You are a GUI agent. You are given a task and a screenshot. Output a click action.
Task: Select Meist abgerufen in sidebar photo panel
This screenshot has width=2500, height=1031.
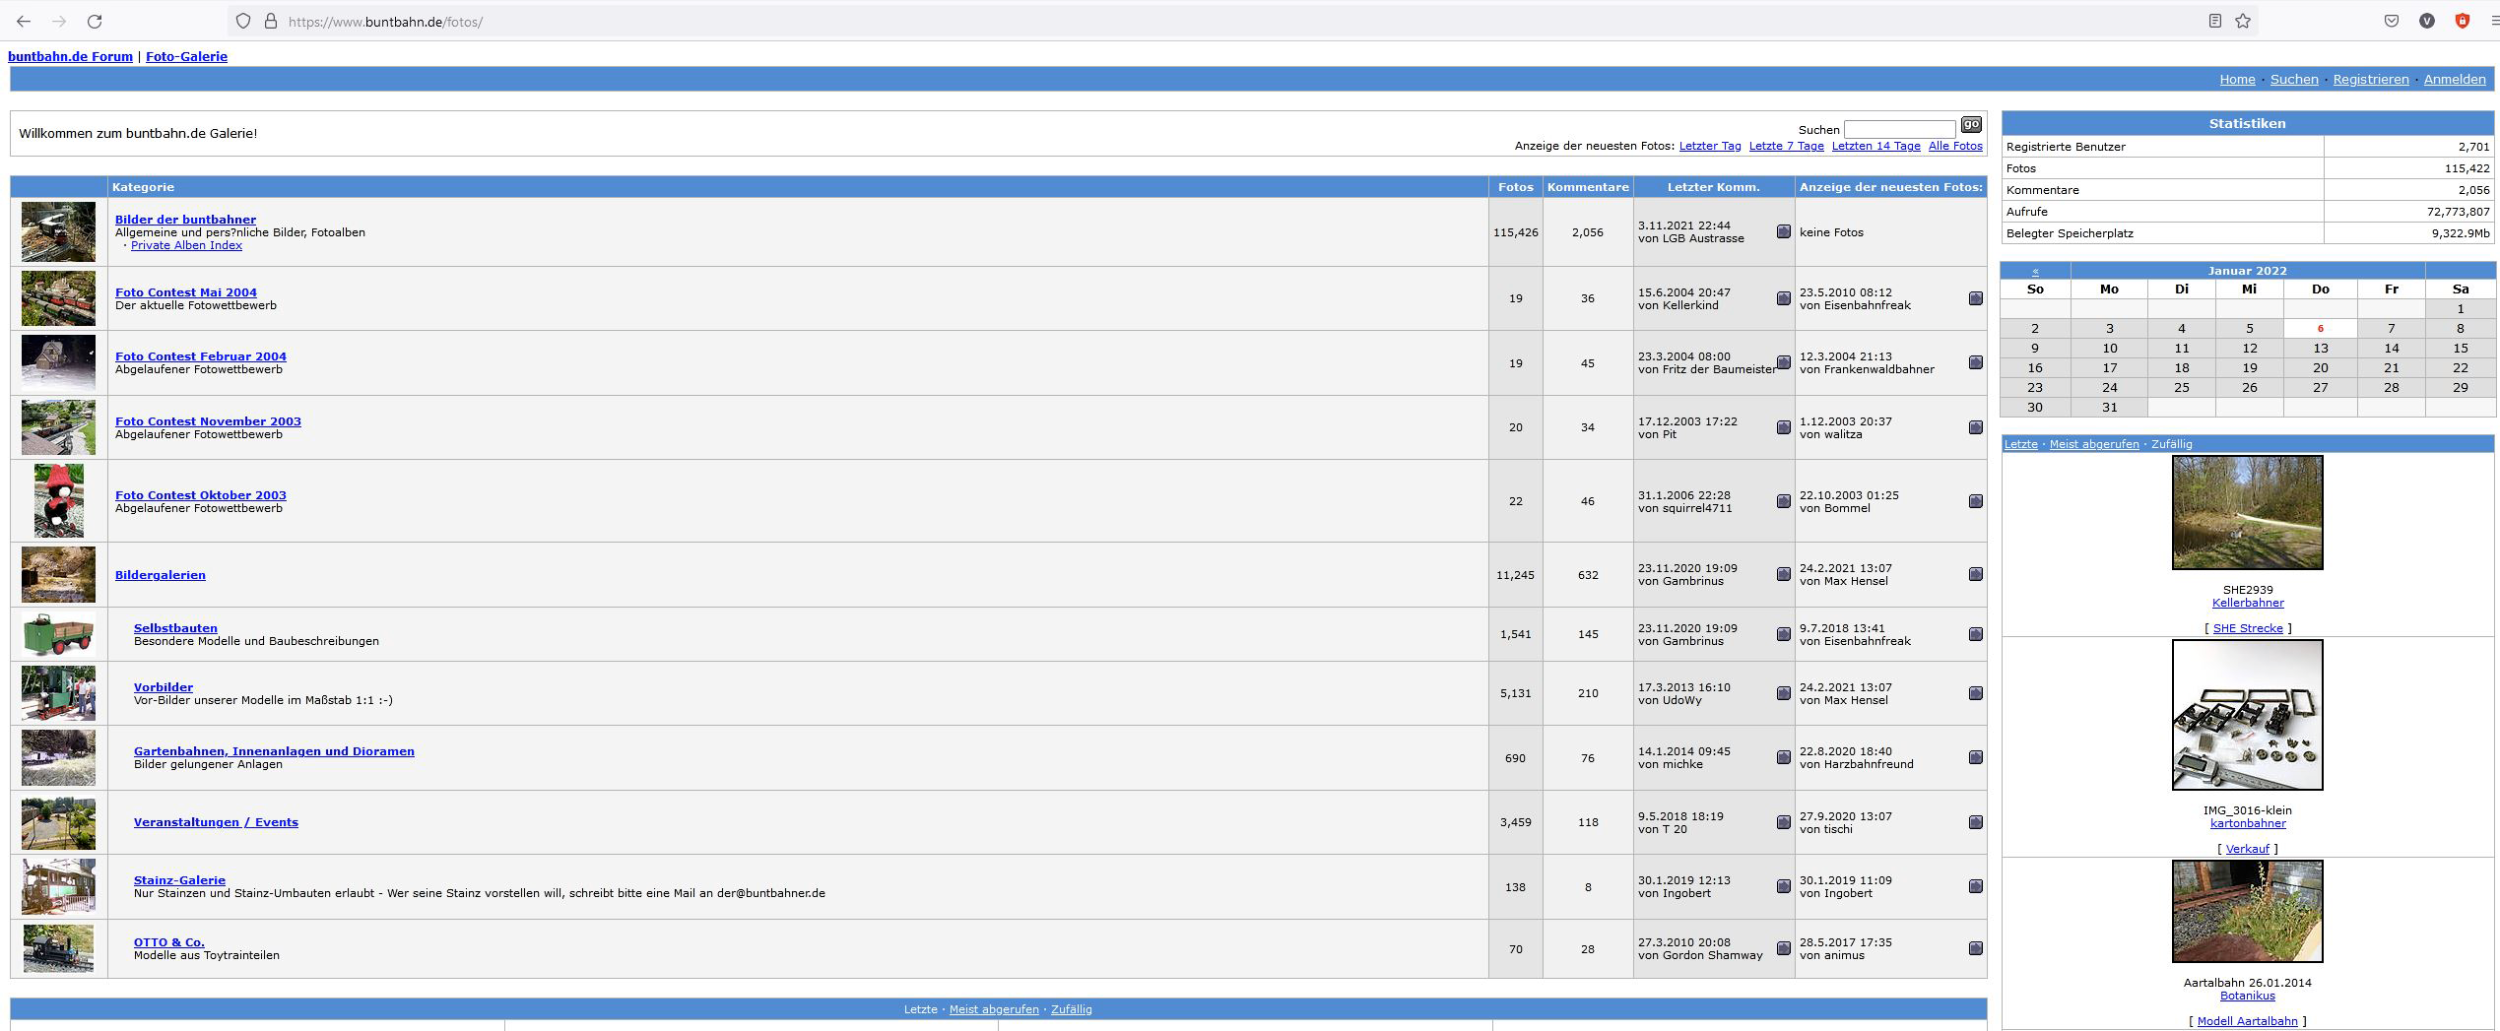(x=2094, y=444)
